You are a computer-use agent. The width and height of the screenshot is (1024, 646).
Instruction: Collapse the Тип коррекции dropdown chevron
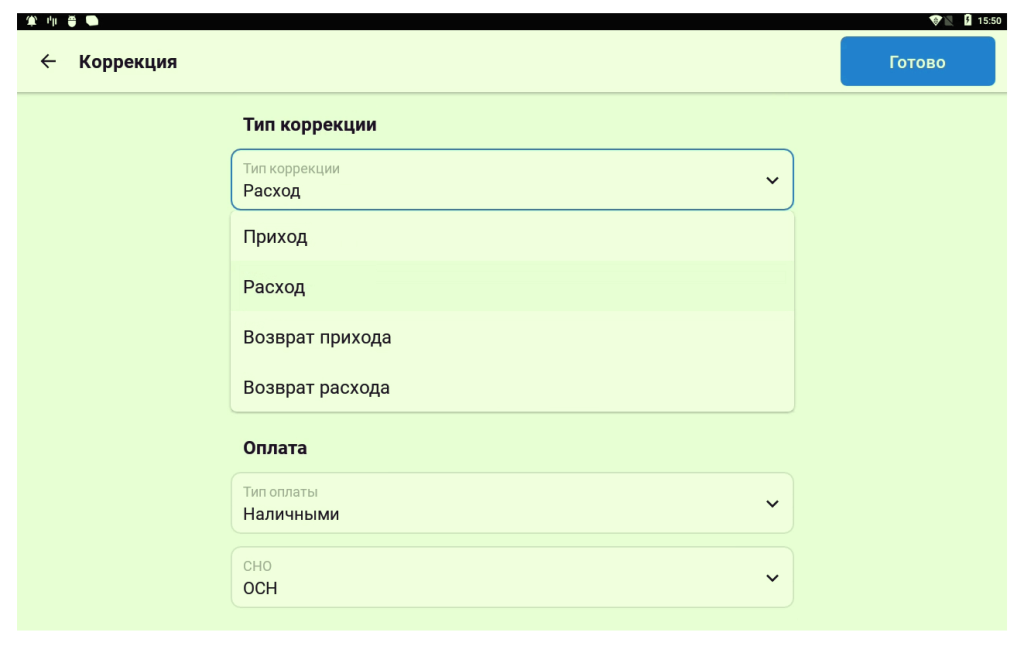pyautogui.click(x=772, y=180)
